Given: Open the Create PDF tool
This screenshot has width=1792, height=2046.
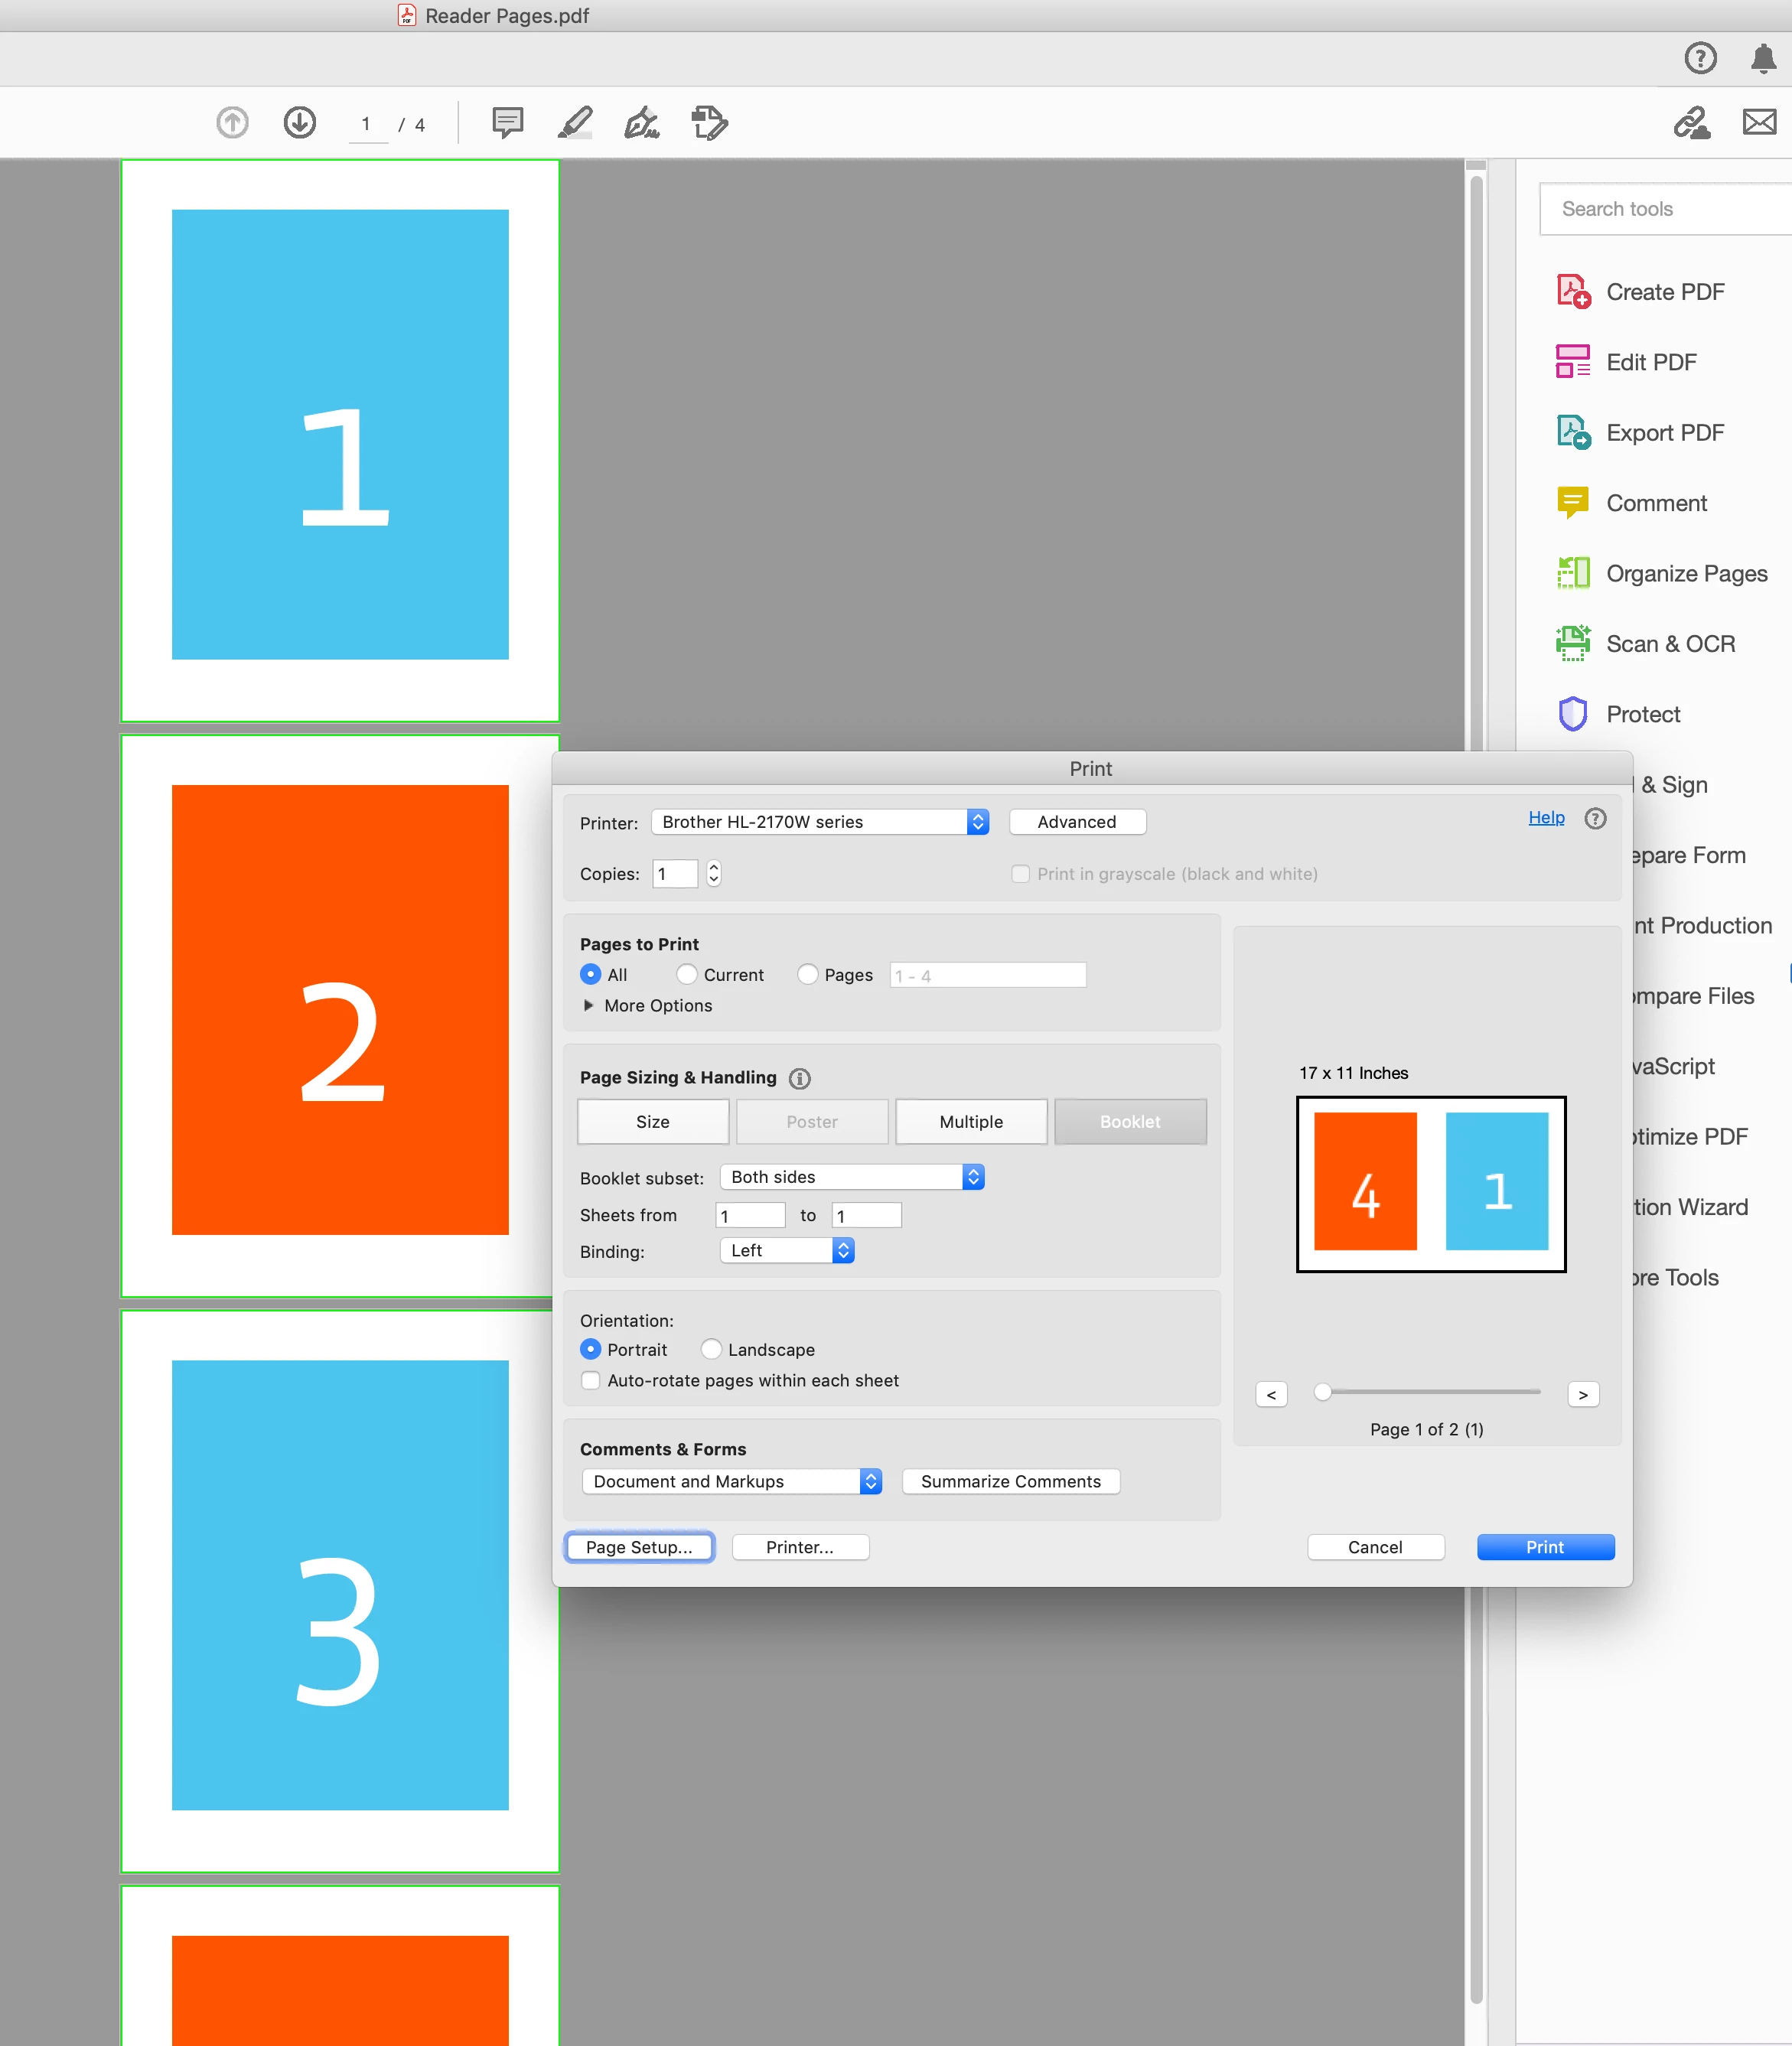Looking at the screenshot, I should [1664, 292].
